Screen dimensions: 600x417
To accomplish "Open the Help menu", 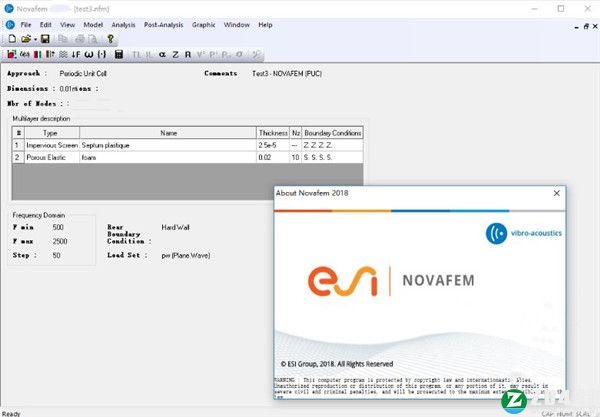I will (265, 25).
